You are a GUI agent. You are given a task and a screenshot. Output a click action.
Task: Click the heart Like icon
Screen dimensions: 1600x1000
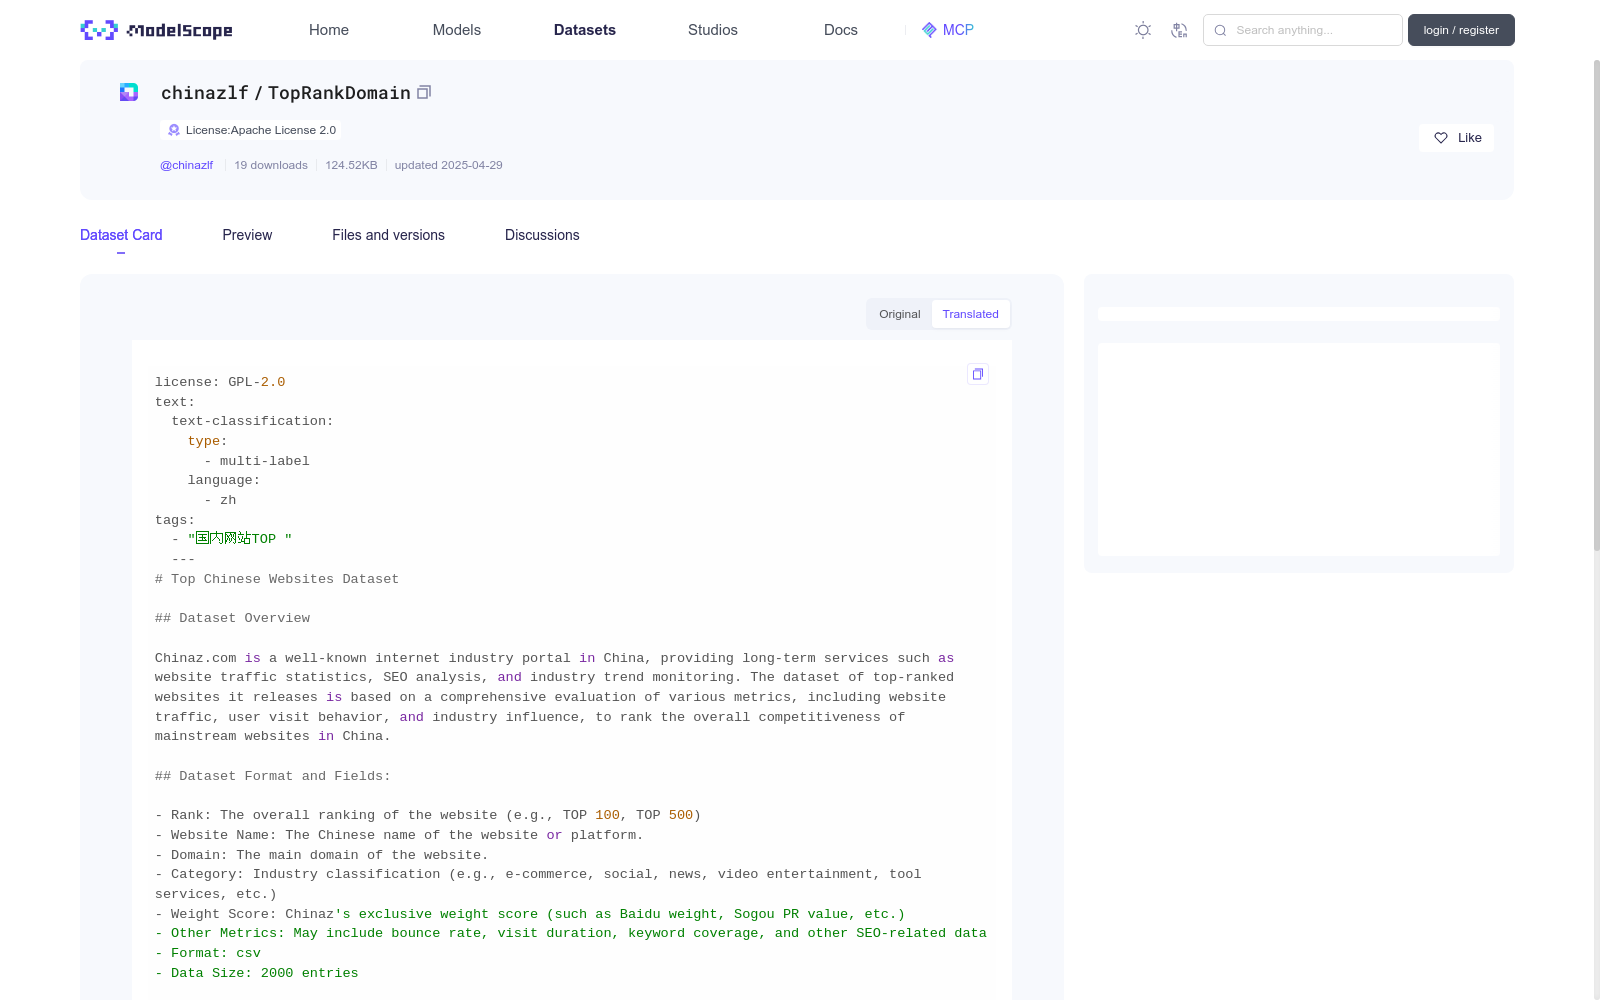coord(1441,138)
